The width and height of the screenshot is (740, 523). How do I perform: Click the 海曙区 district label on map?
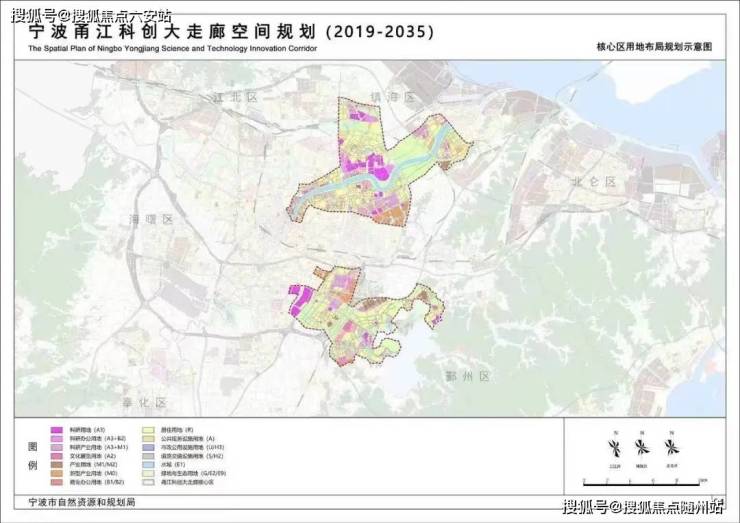151,219
